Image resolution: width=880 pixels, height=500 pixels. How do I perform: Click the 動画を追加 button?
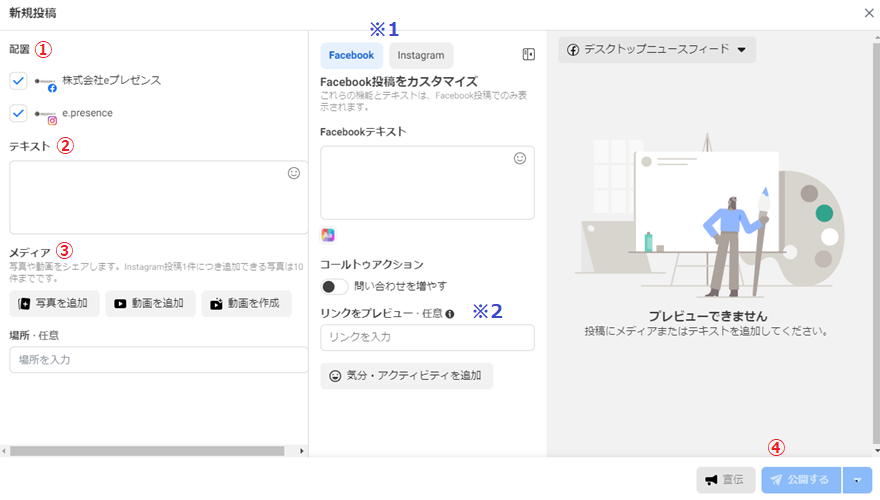150,304
